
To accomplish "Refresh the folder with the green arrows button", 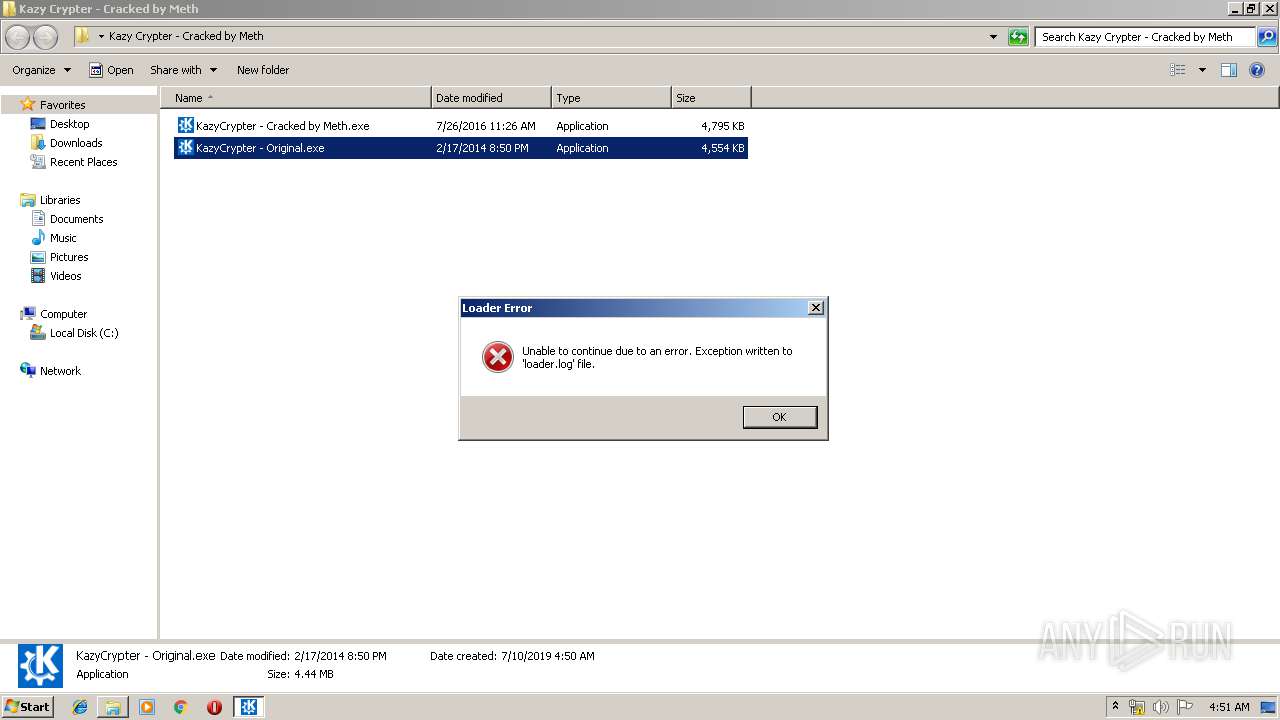I will coord(1018,37).
